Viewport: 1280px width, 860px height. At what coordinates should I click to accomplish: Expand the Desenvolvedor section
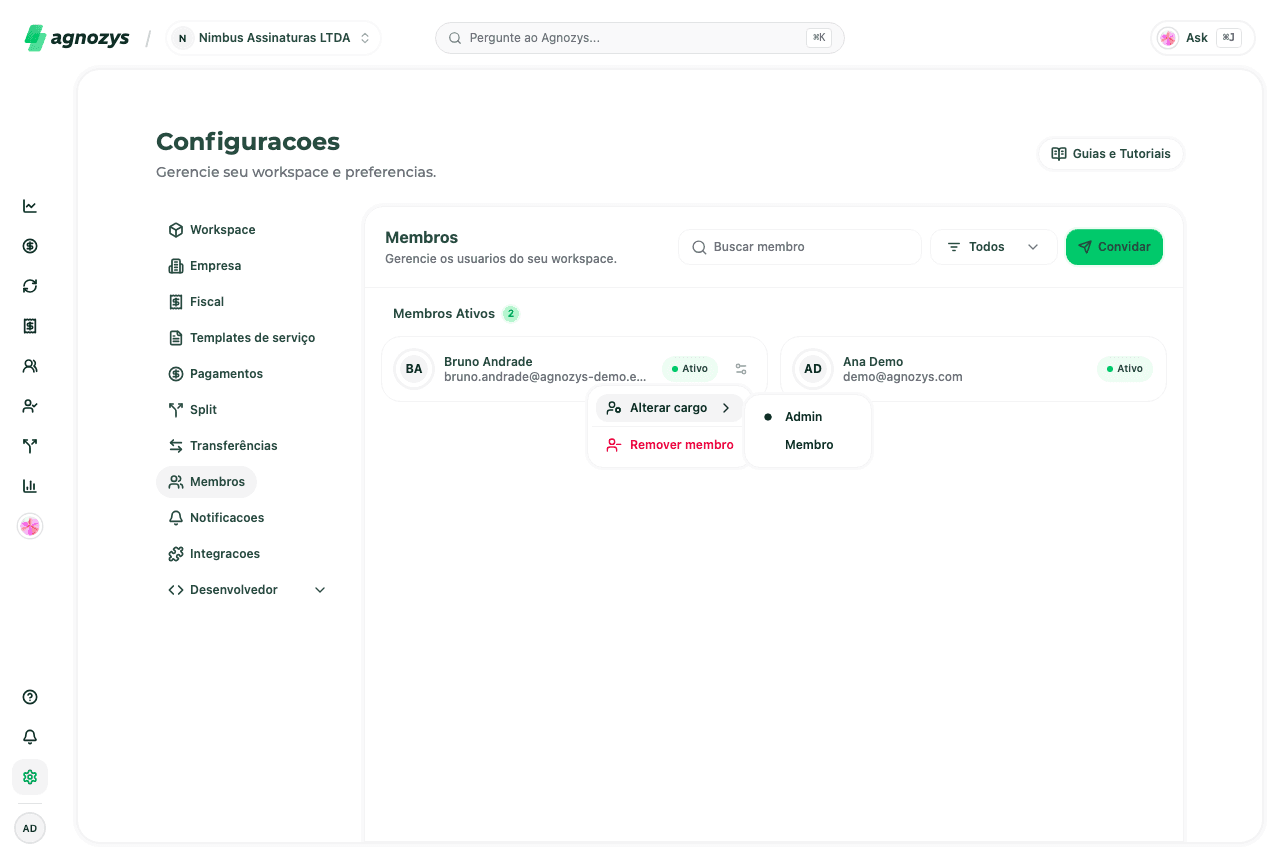point(246,590)
